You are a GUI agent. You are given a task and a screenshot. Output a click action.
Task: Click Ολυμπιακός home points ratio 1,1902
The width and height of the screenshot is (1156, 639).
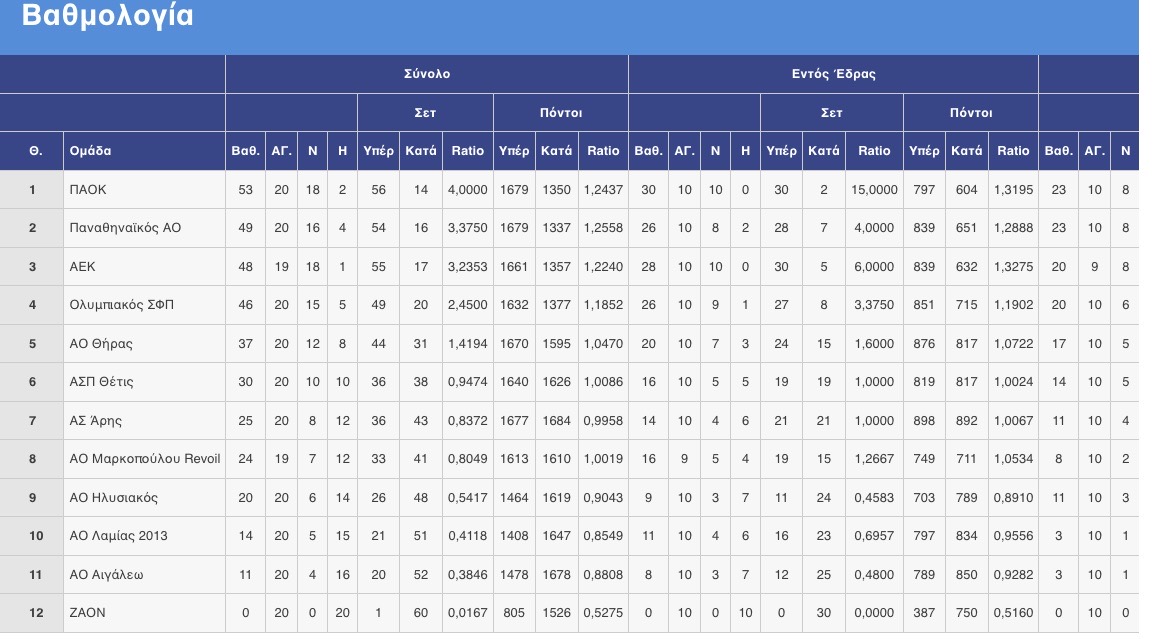(x=1013, y=304)
